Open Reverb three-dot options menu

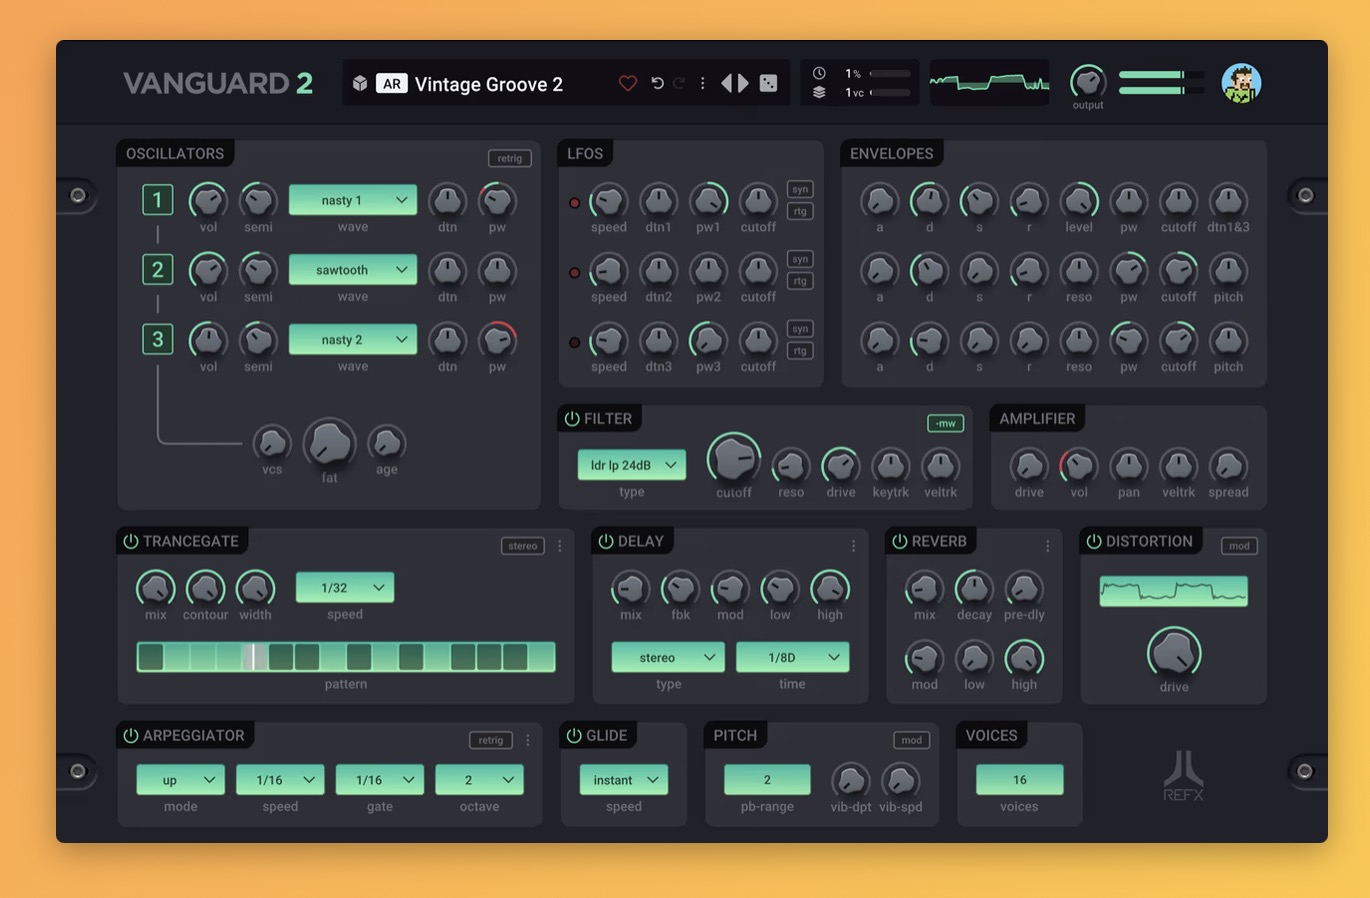point(1047,546)
